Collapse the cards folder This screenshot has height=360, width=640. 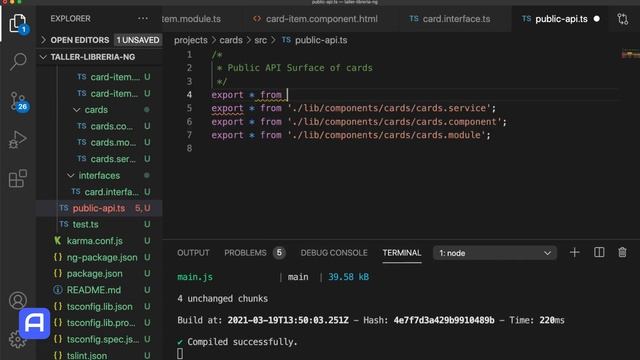tap(96, 110)
